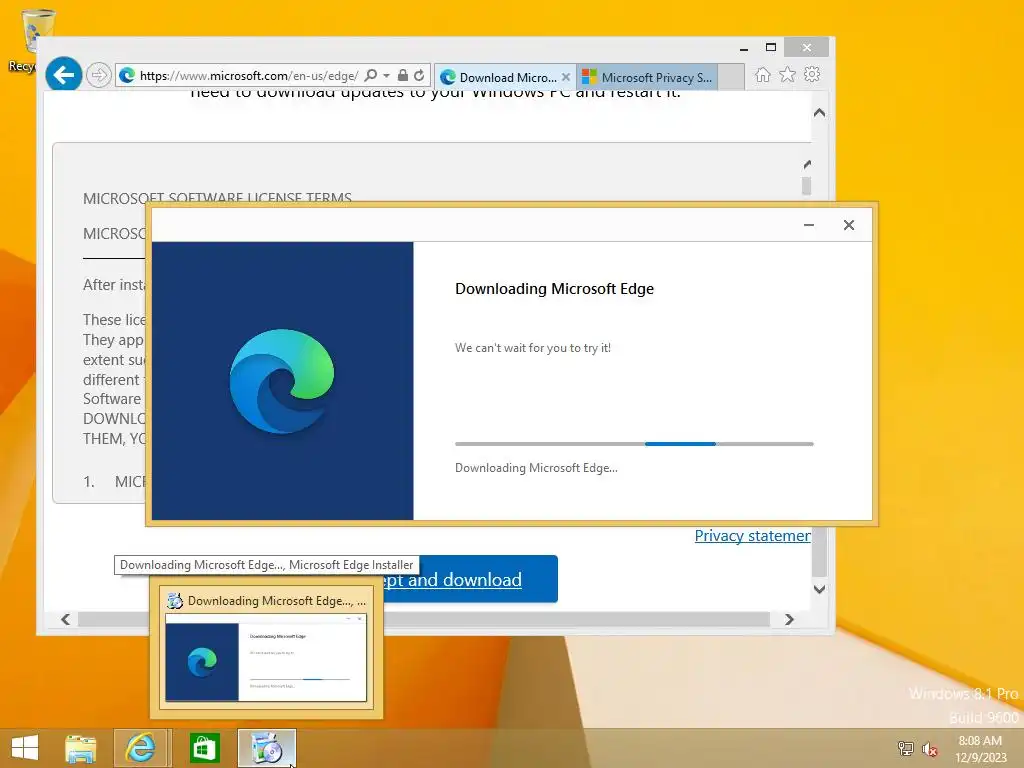Switch to the Microsoft Privacy Statement tab
Screen dimensions: 1024x768
pos(648,77)
